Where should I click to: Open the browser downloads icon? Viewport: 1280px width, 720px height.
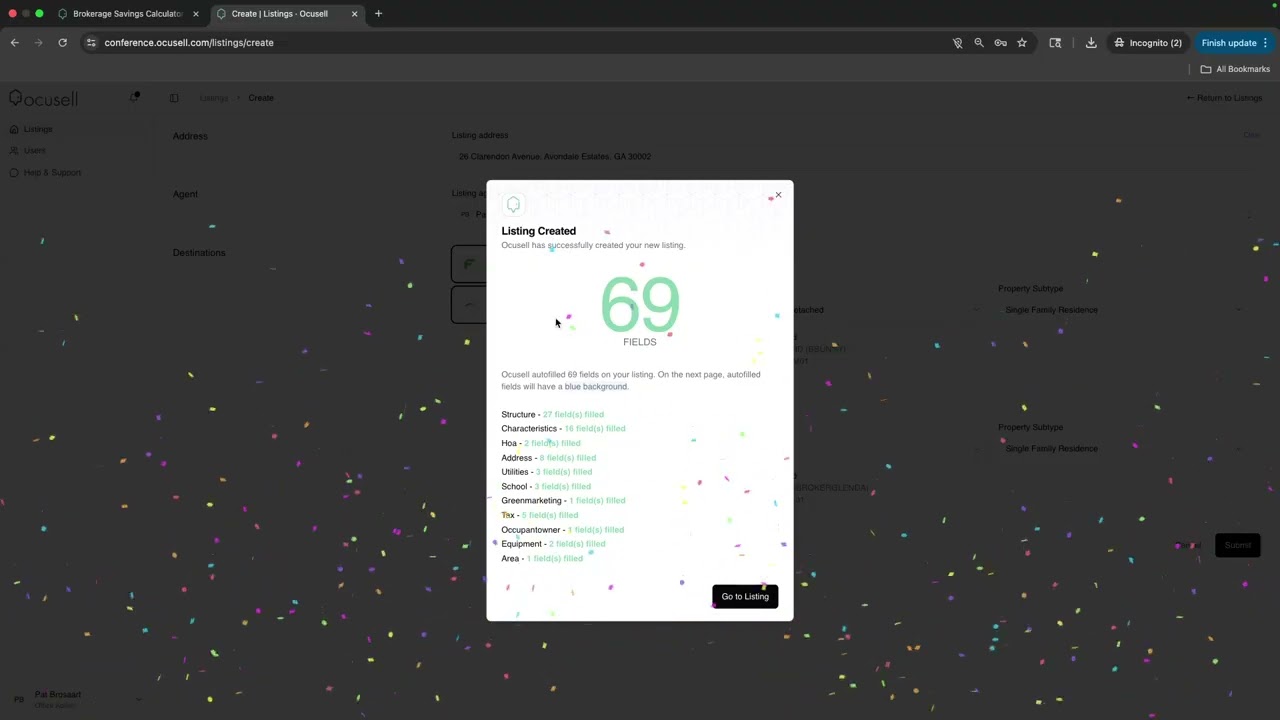(1091, 43)
